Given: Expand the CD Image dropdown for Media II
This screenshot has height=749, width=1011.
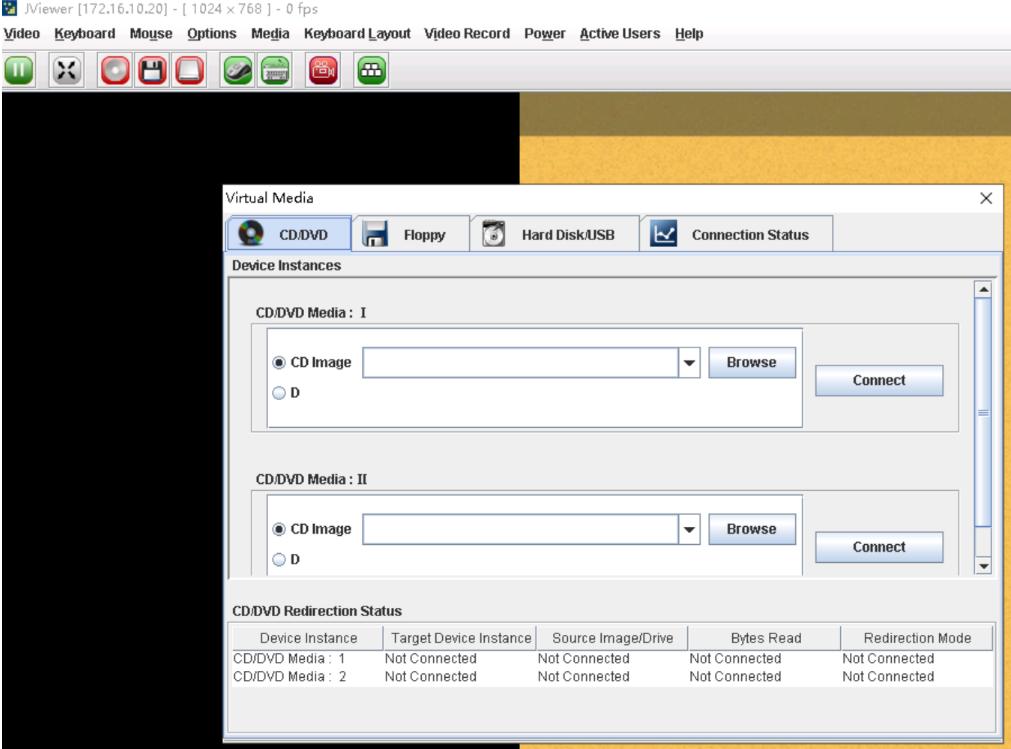Looking at the screenshot, I should (689, 530).
